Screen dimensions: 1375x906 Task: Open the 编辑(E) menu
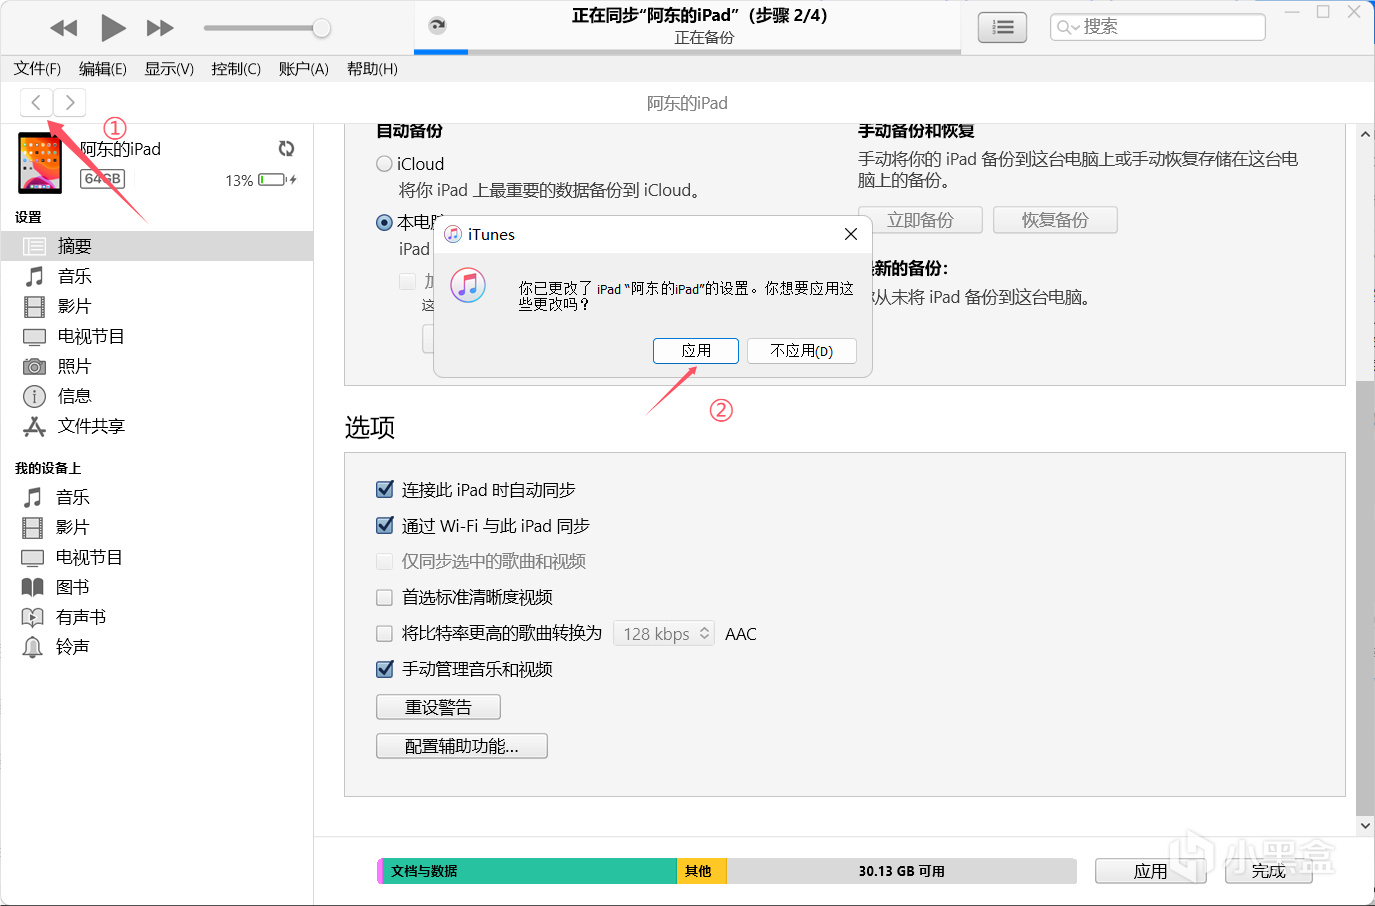pyautogui.click(x=103, y=69)
